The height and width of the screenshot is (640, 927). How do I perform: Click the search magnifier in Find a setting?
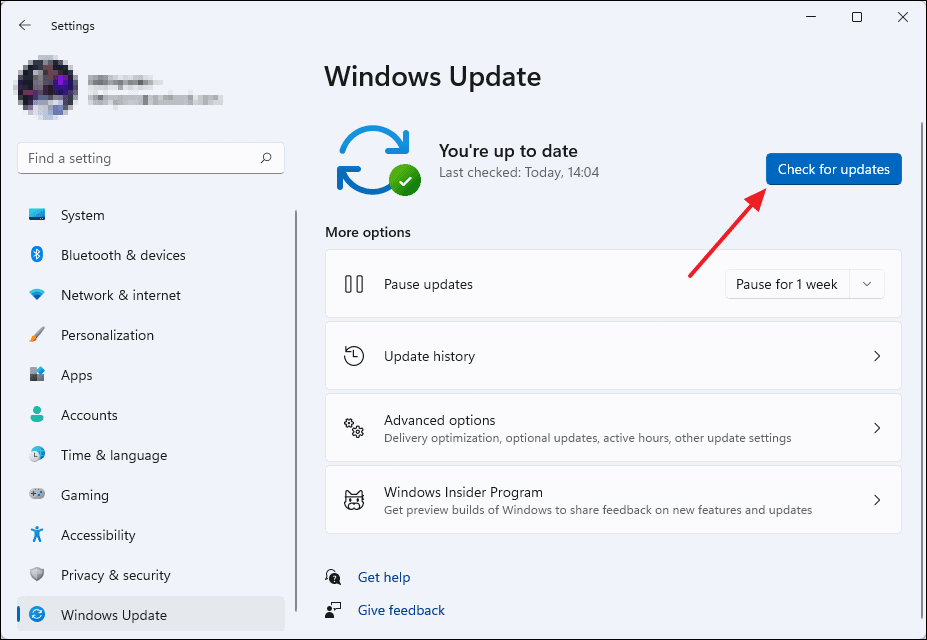(x=266, y=158)
